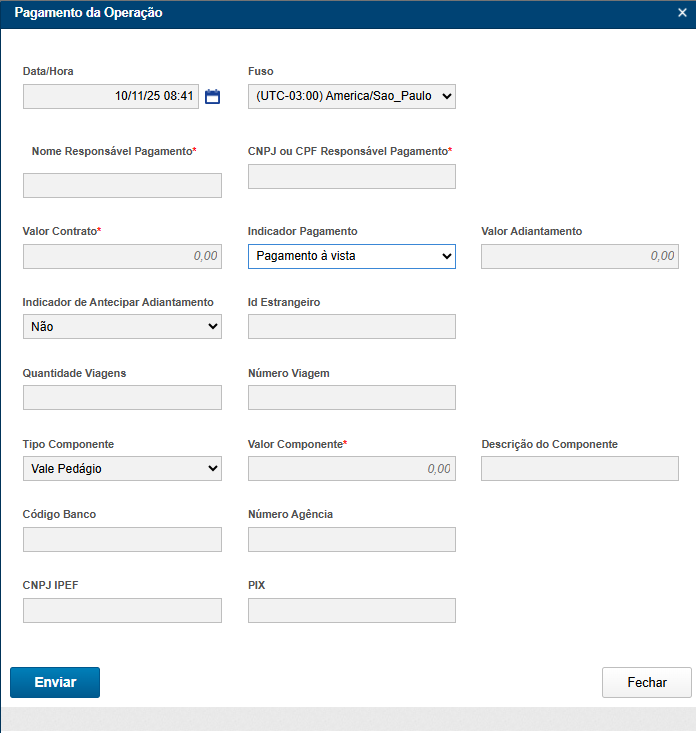The width and height of the screenshot is (696, 733).
Task: Click the CNPJ ou CPF Responsável field
Action: [351, 177]
